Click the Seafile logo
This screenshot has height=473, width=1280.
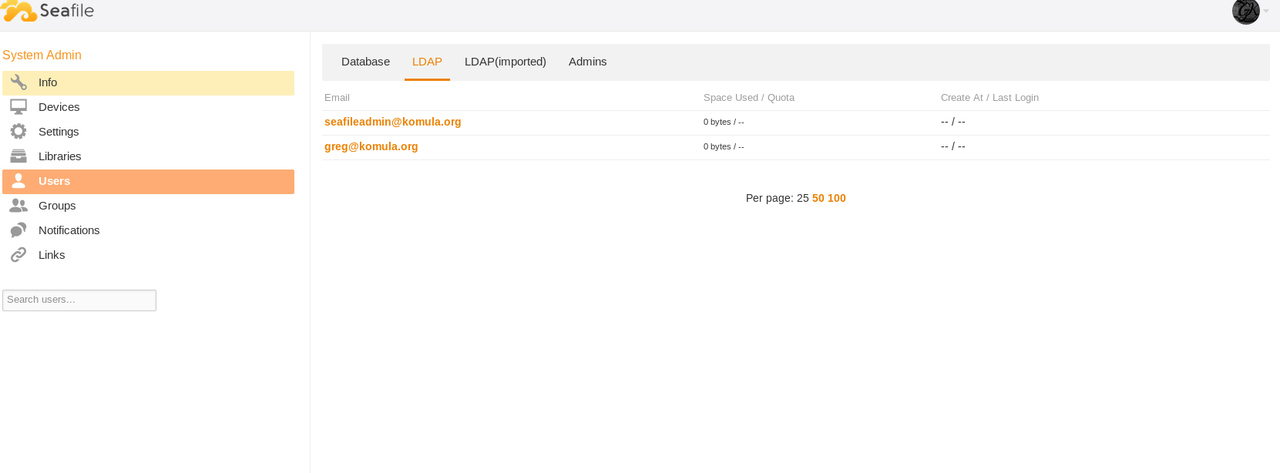click(48, 12)
